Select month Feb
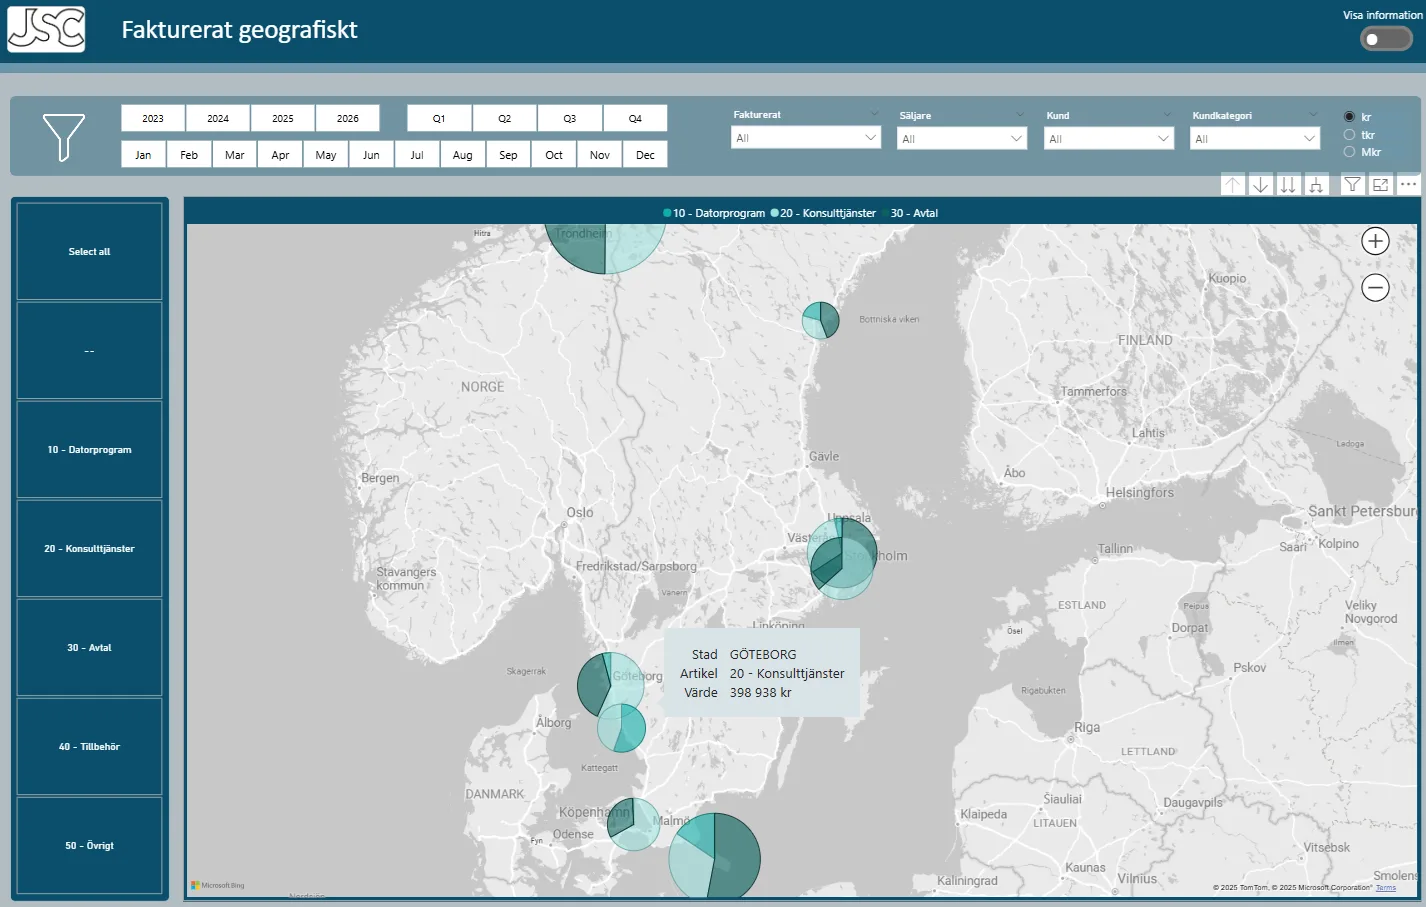 (x=189, y=155)
